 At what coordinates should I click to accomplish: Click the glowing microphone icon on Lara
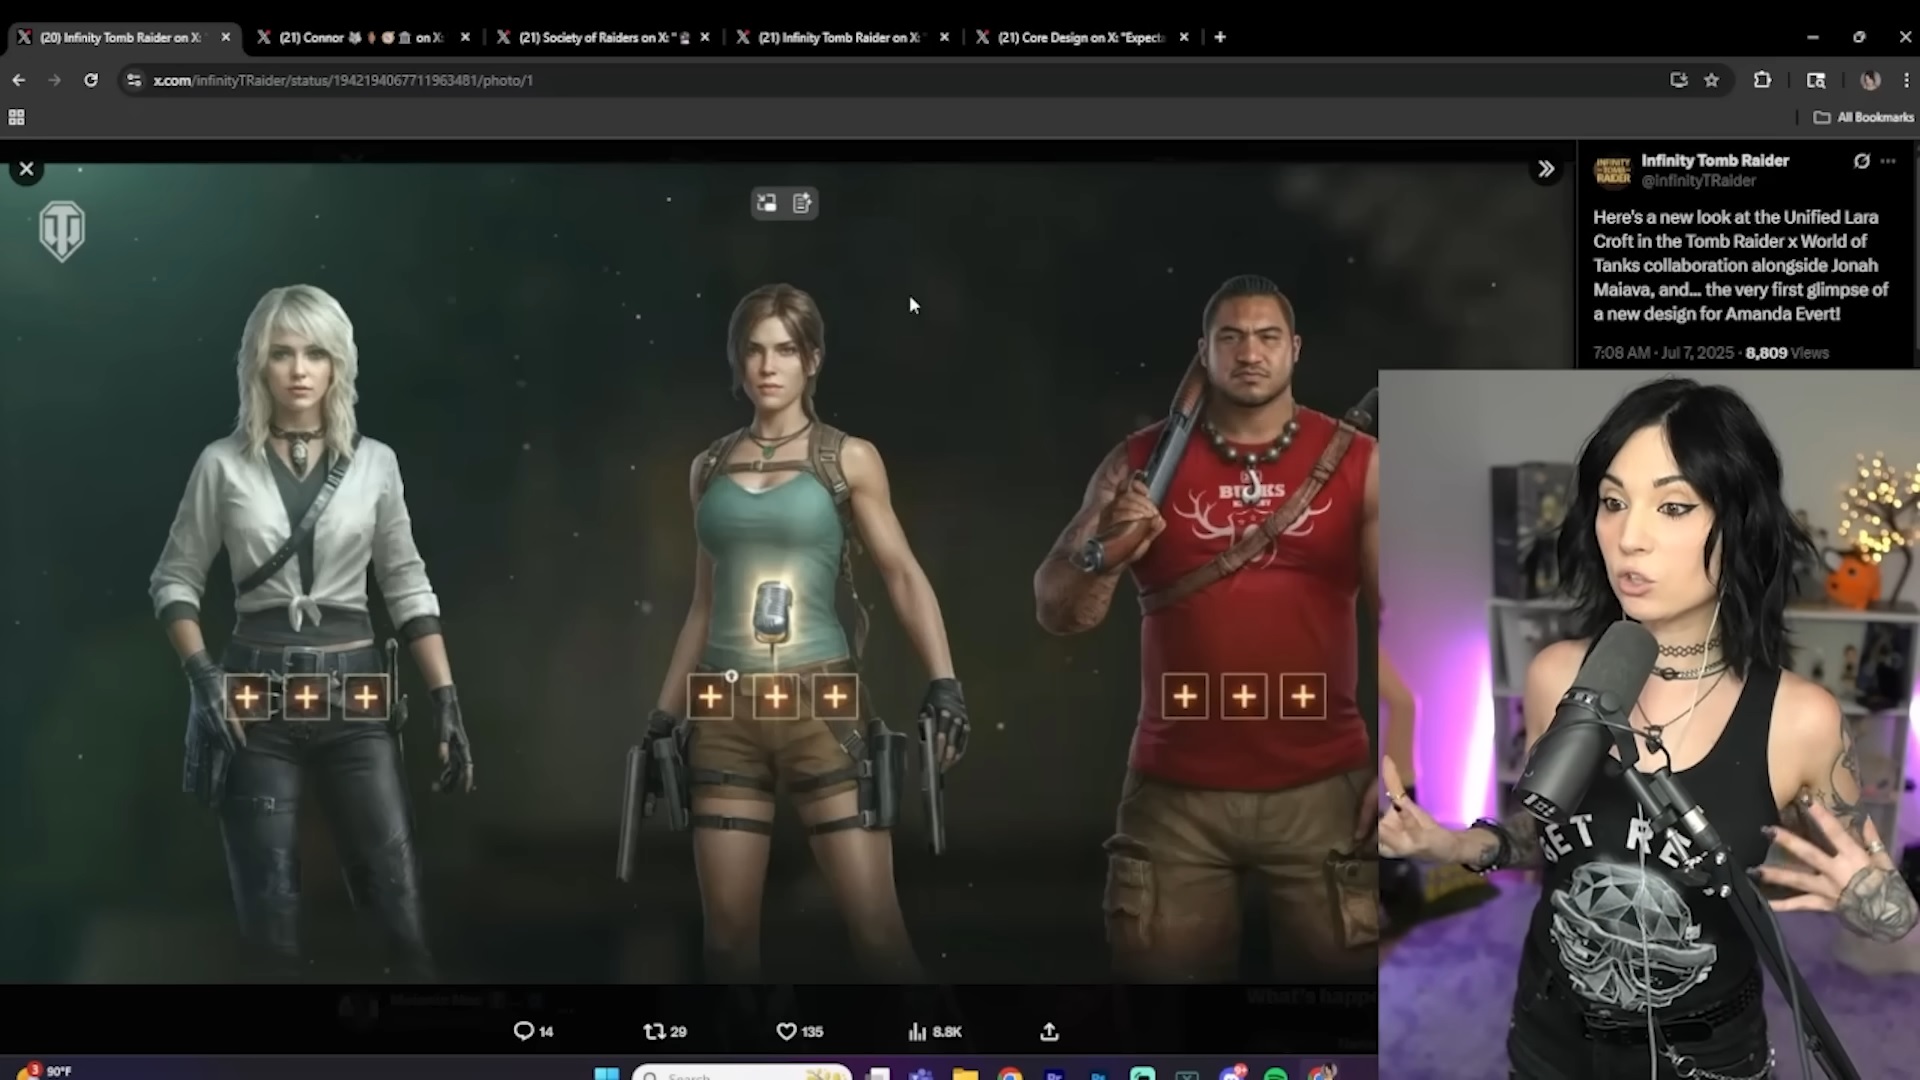[x=771, y=611]
